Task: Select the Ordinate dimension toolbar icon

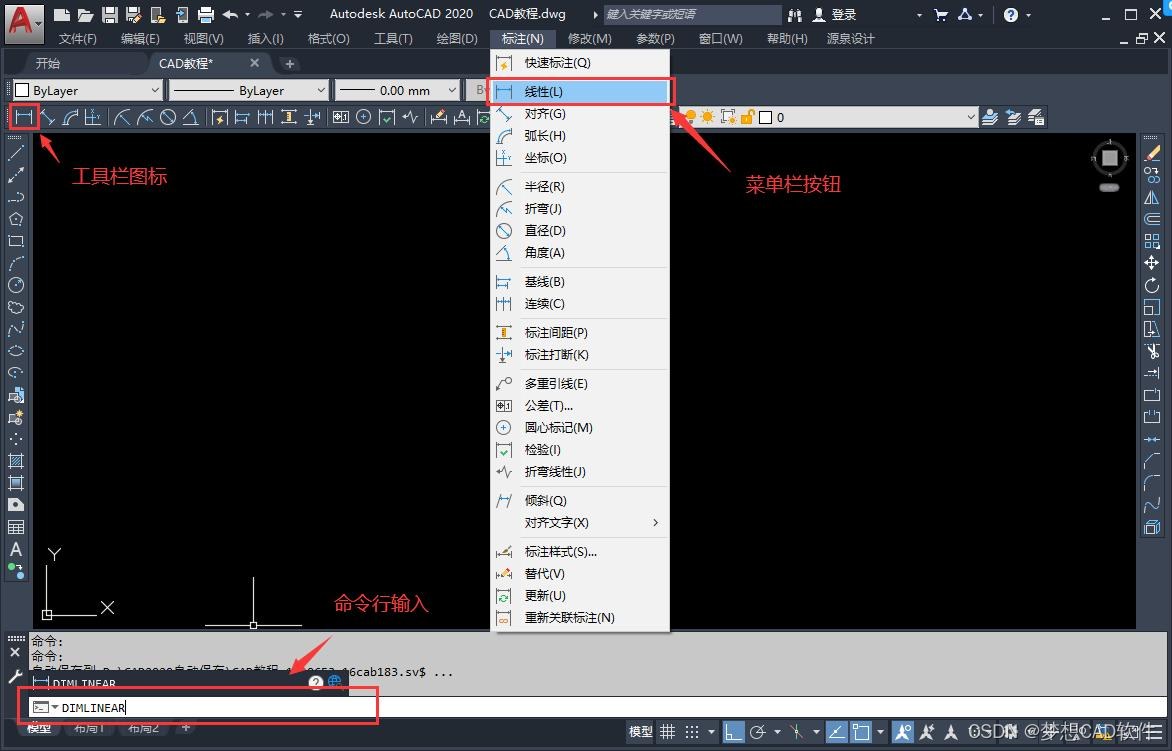Action: click(93, 117)
